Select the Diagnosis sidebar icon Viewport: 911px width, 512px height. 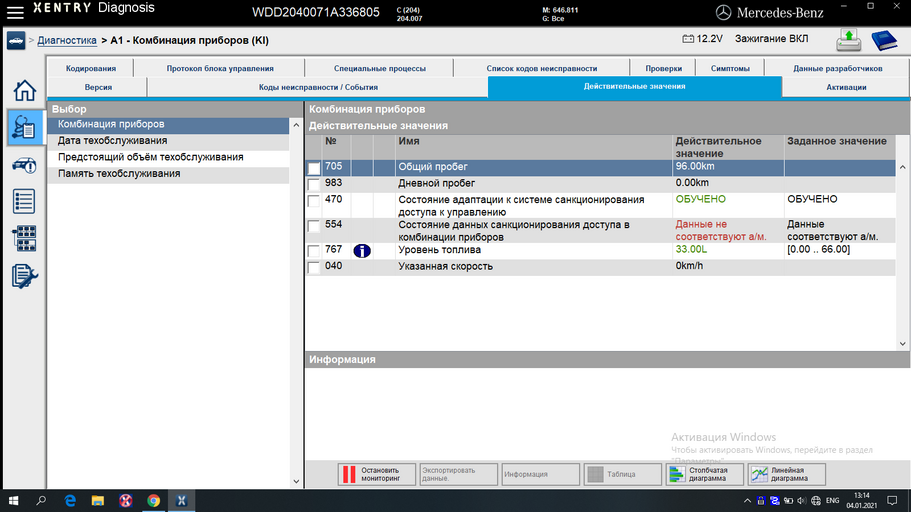pos(24,127)
